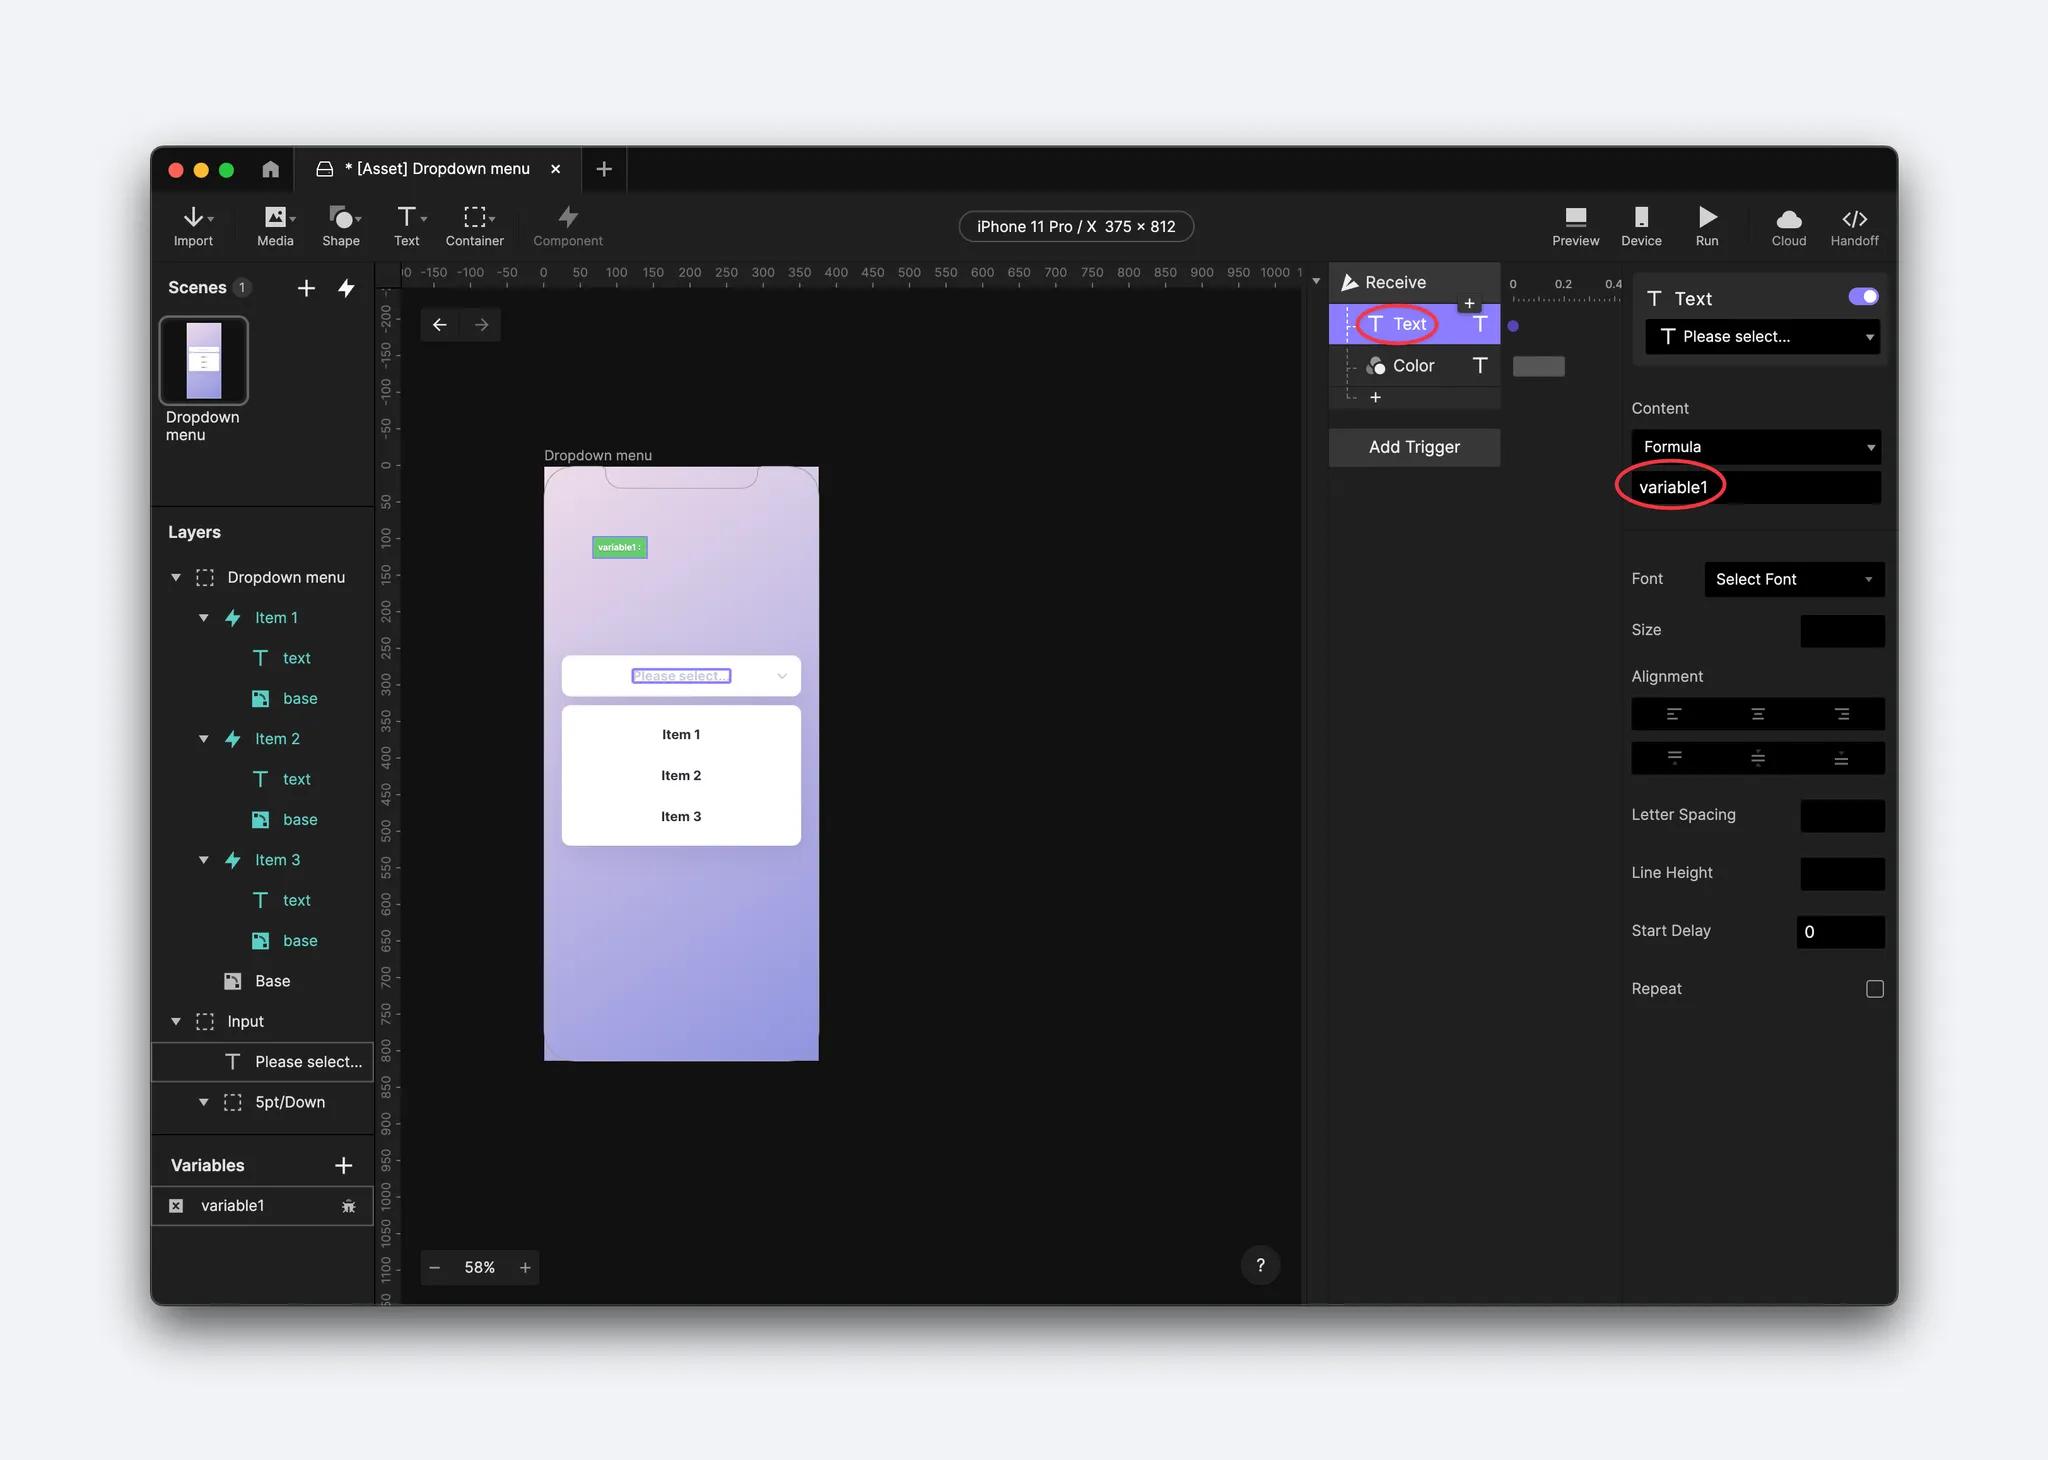Collapse the Input layer group

pos(176,1022)
